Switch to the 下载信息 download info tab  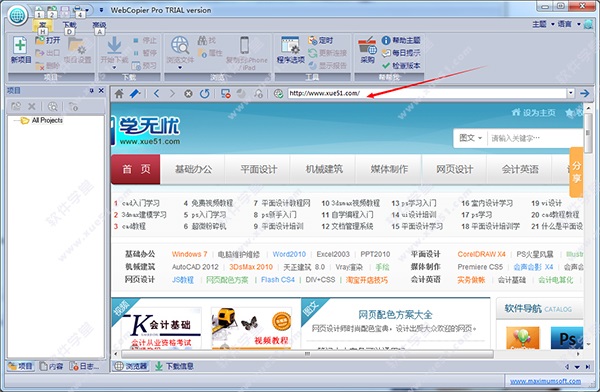174,366
